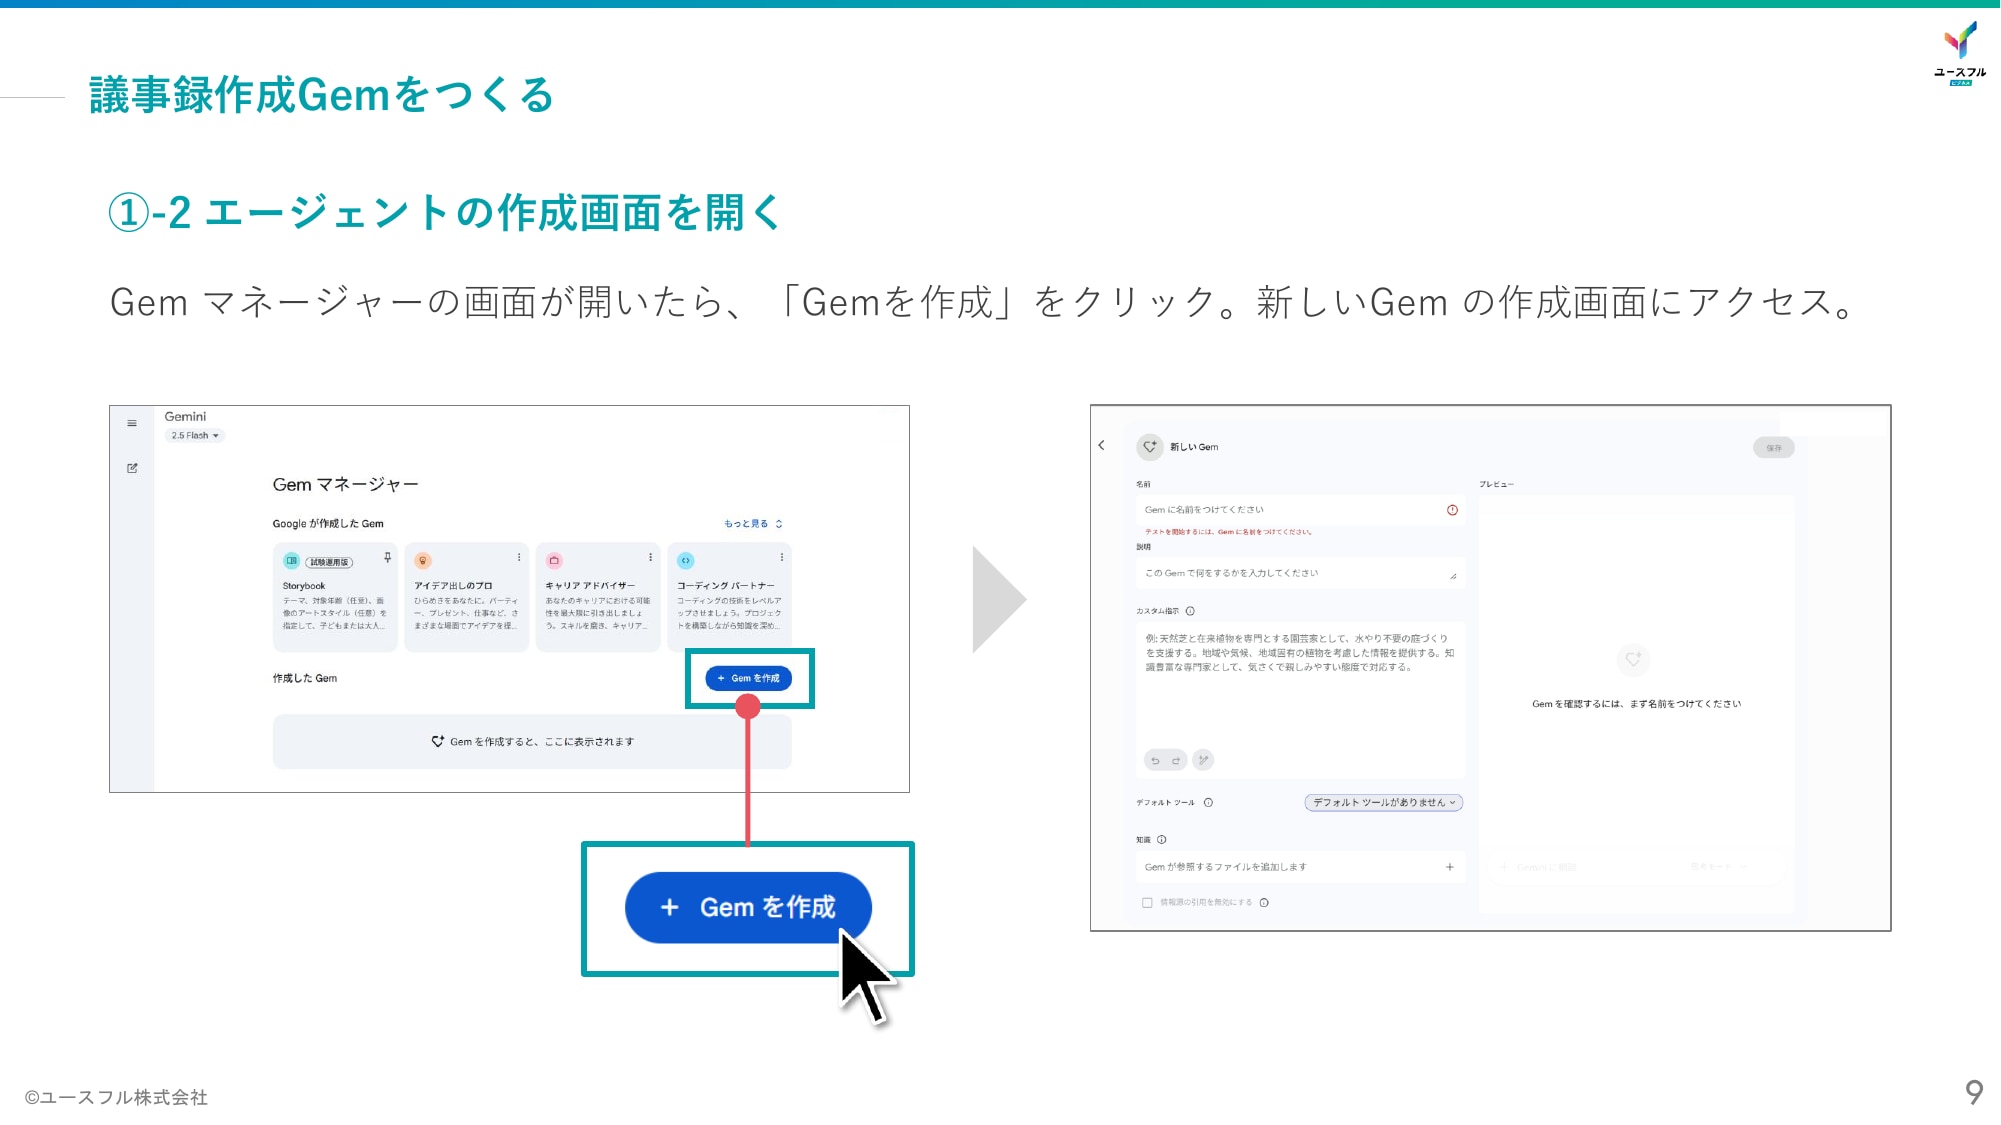The image size is (2001, 1125).
Task: Click the Gem avatar icon beside 新しい Gem
Action: click(1150, 447)
